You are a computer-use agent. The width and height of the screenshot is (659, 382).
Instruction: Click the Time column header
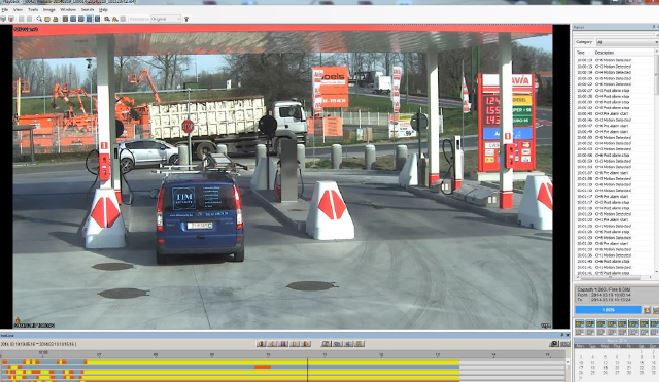[x=580, y=53]
